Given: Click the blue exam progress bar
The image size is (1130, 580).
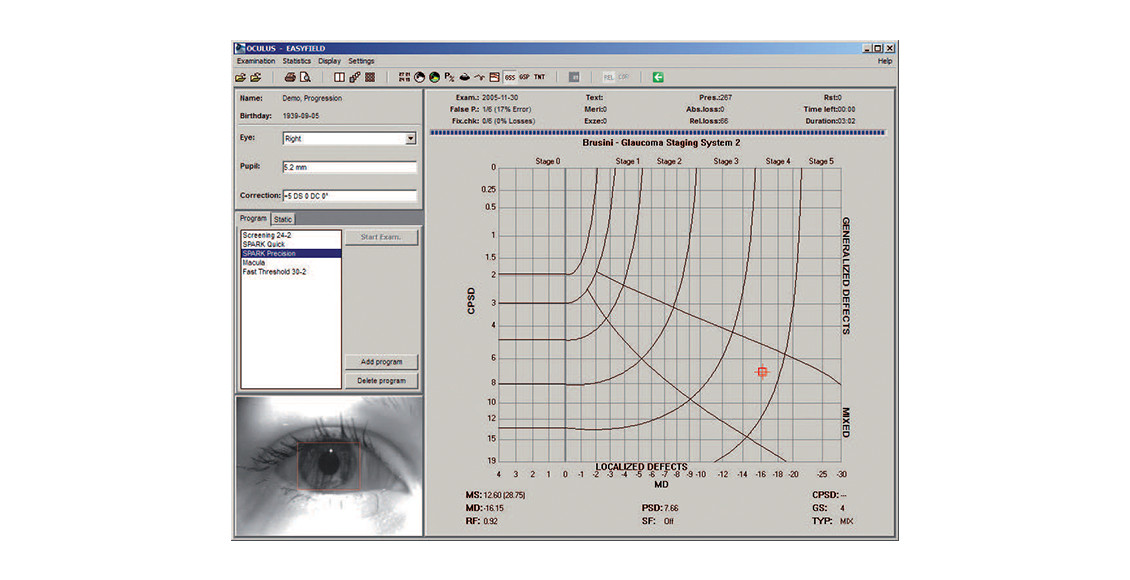Looking at the screenshot, I should click(x=658, y=133).
